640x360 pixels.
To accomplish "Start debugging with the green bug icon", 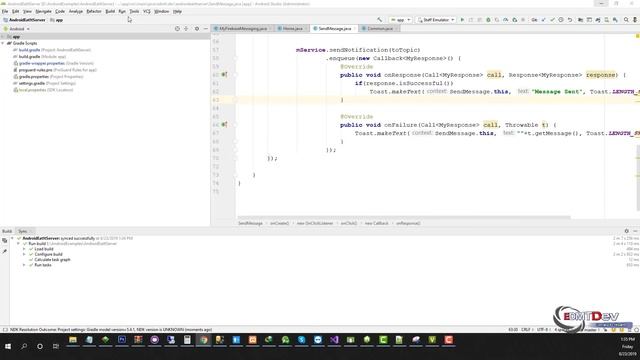I will 488,20.
